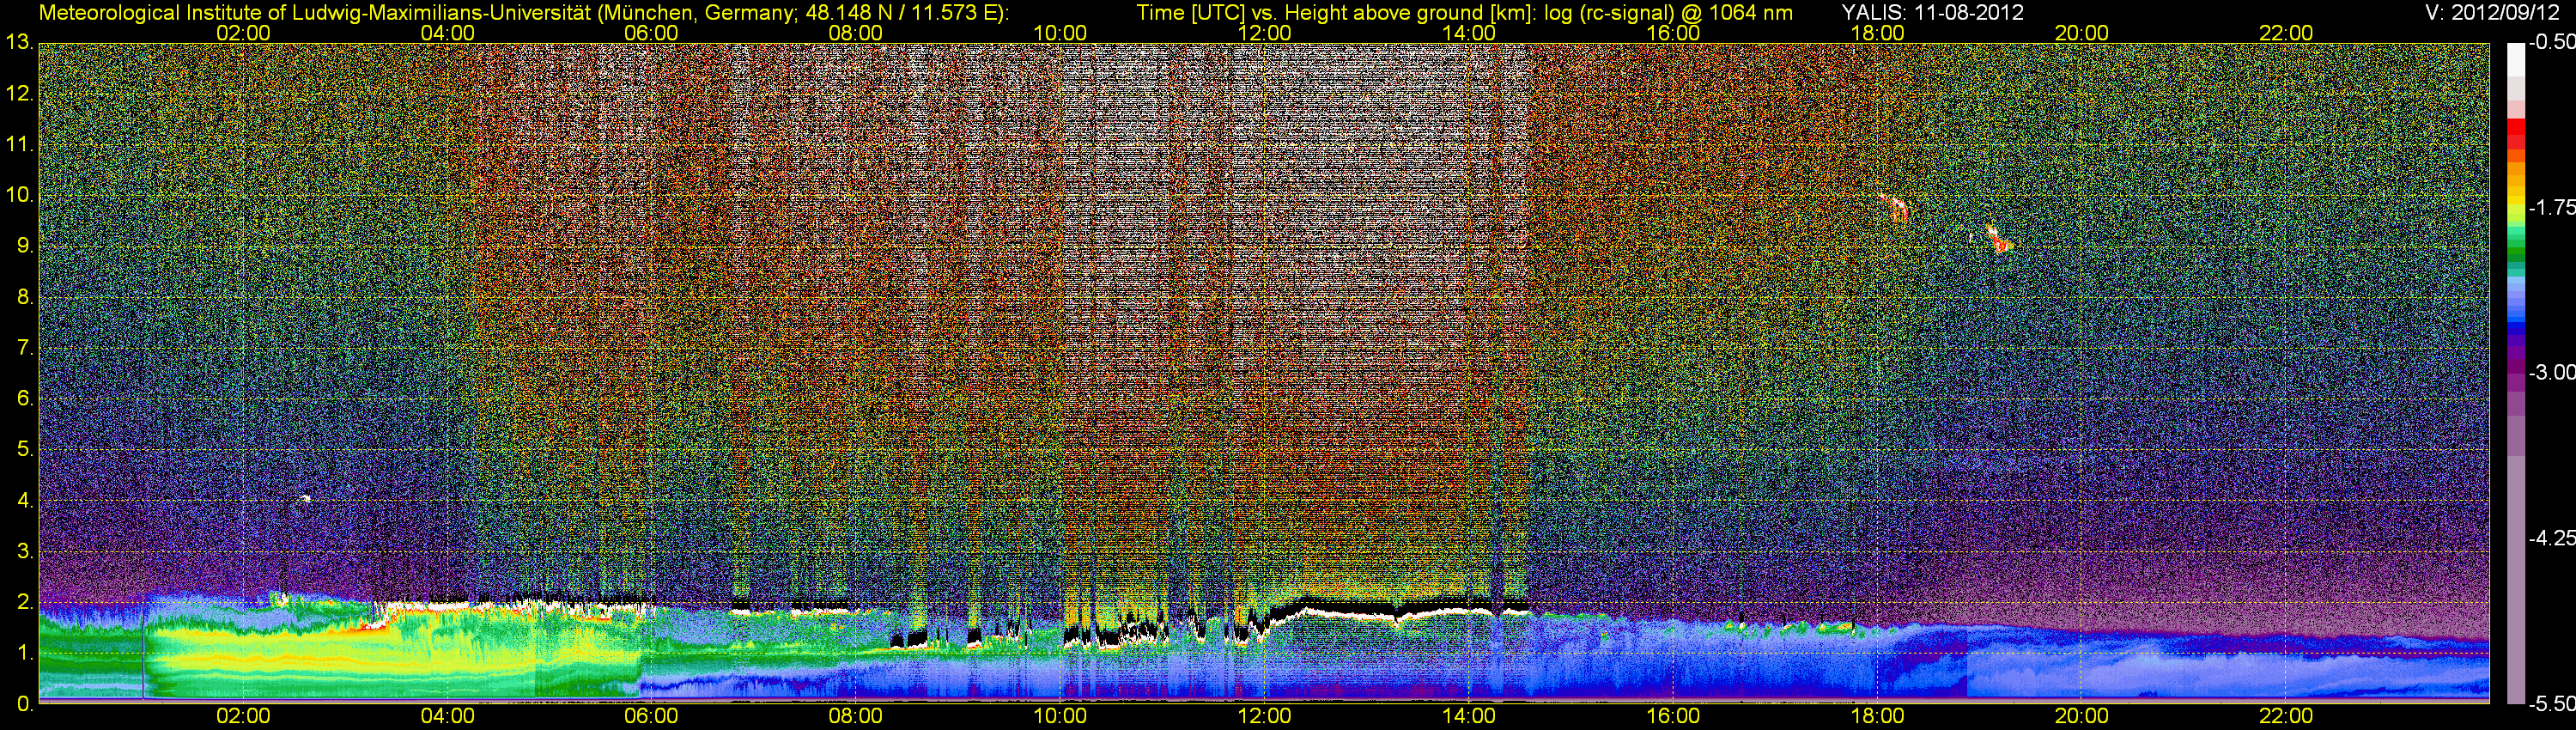Click the "5." height axis label
The width and height of the screenshot is (2576, 730).
25,450
